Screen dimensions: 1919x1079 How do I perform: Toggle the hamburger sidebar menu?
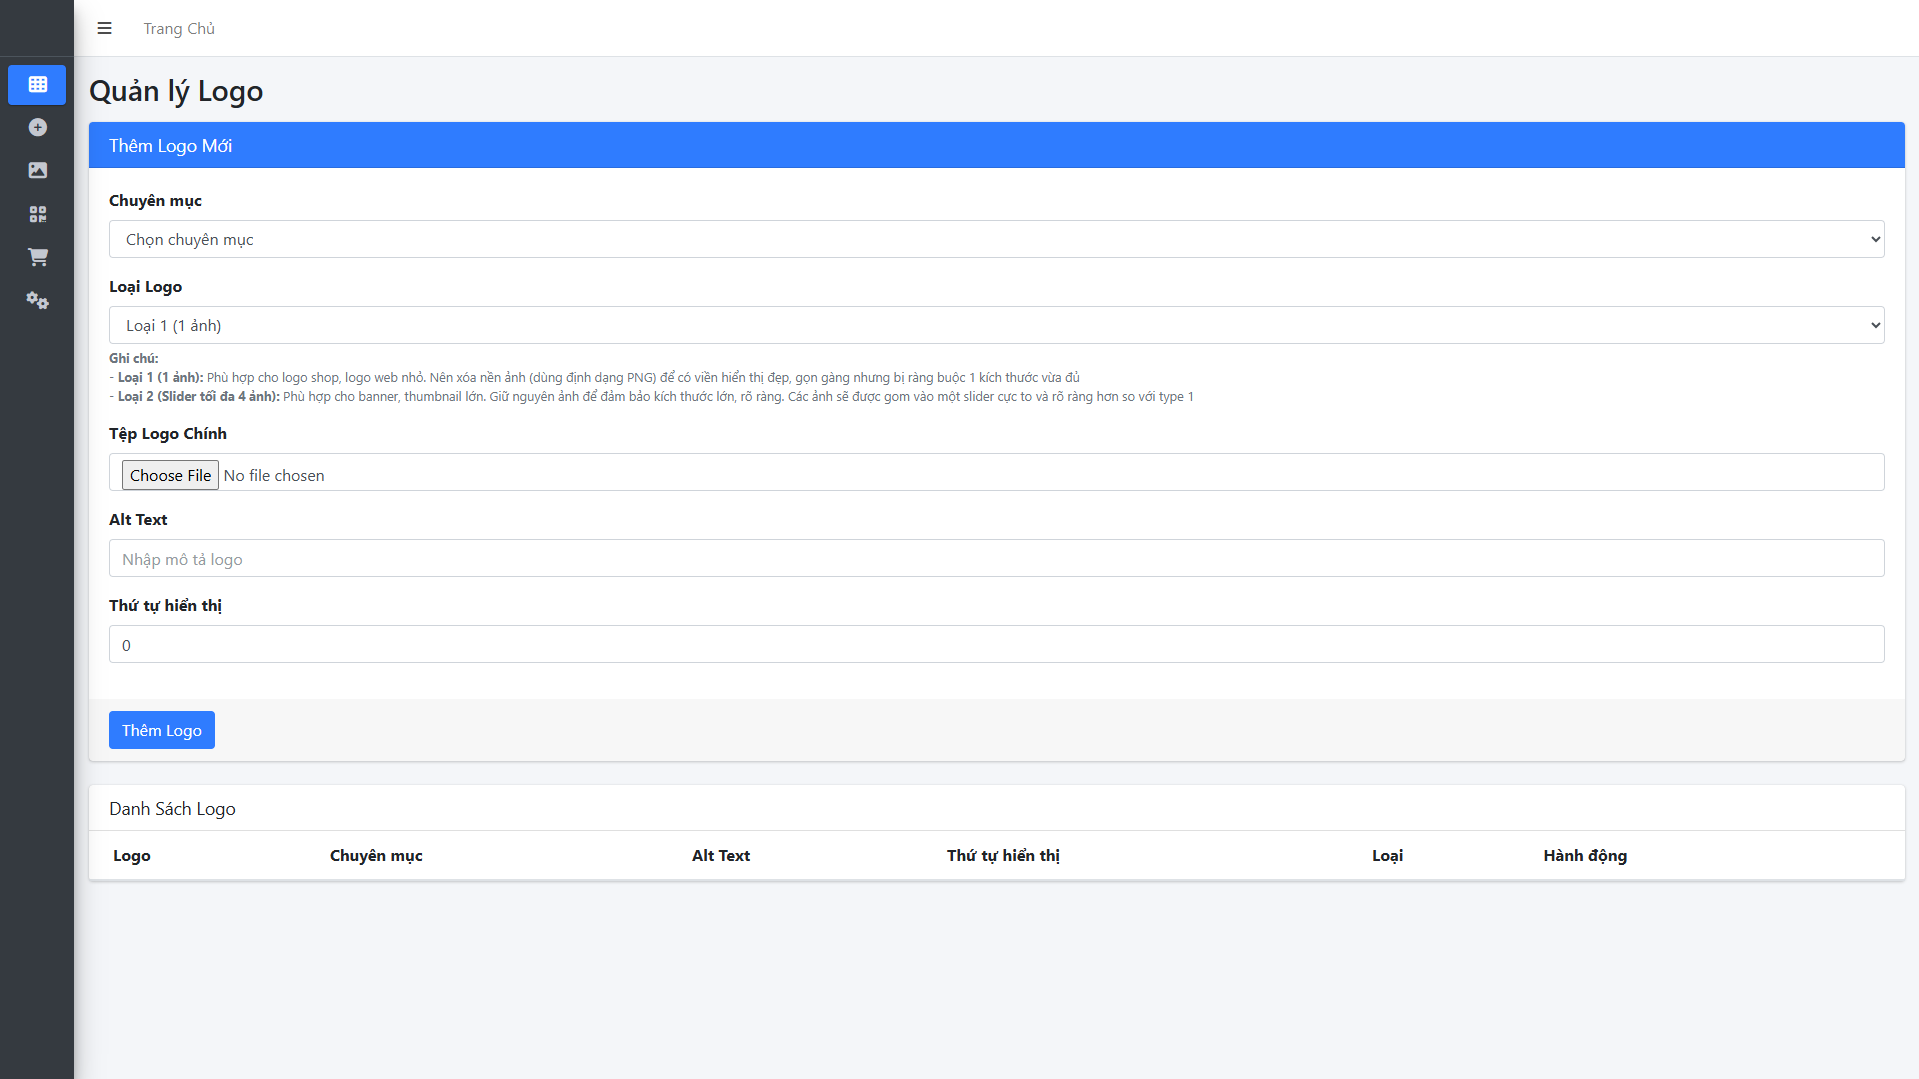[104, 28]
